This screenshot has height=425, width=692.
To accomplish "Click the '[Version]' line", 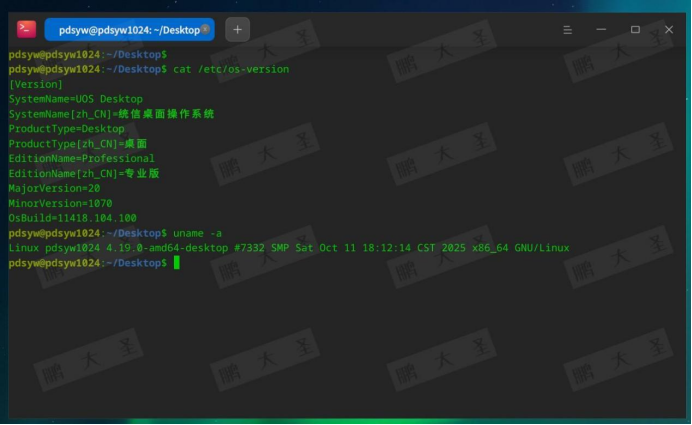I will tap(36, 84).
